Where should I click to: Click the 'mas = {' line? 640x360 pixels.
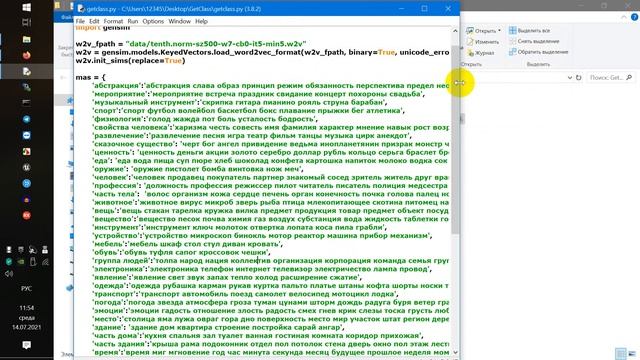(90, 77)
